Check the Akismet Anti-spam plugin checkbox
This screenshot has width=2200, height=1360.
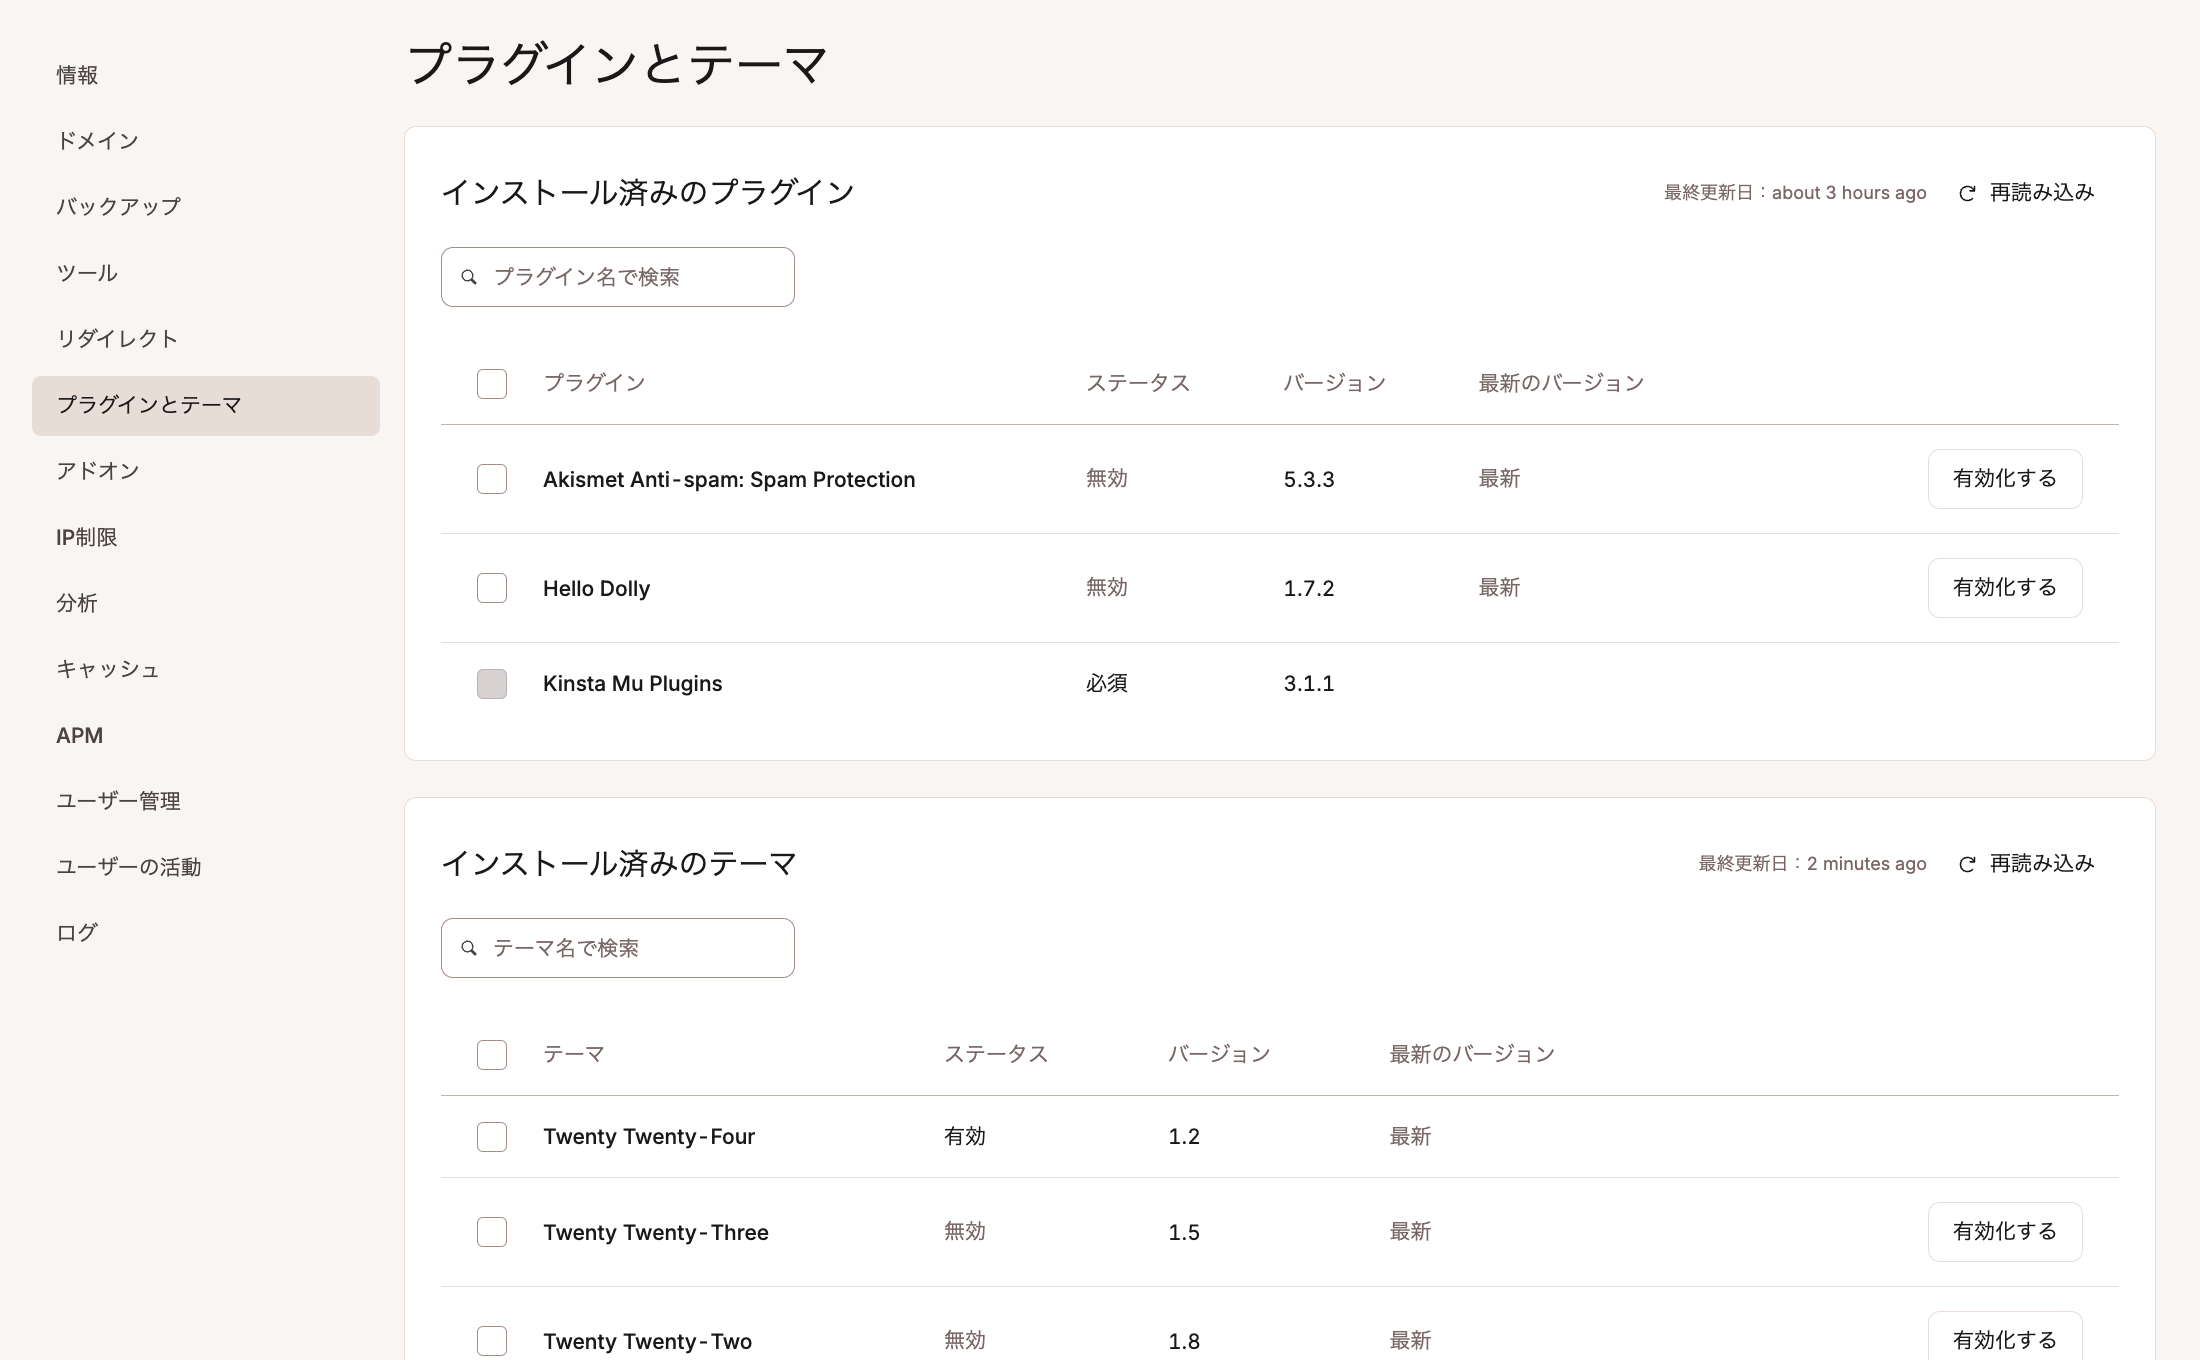point(491,479)
